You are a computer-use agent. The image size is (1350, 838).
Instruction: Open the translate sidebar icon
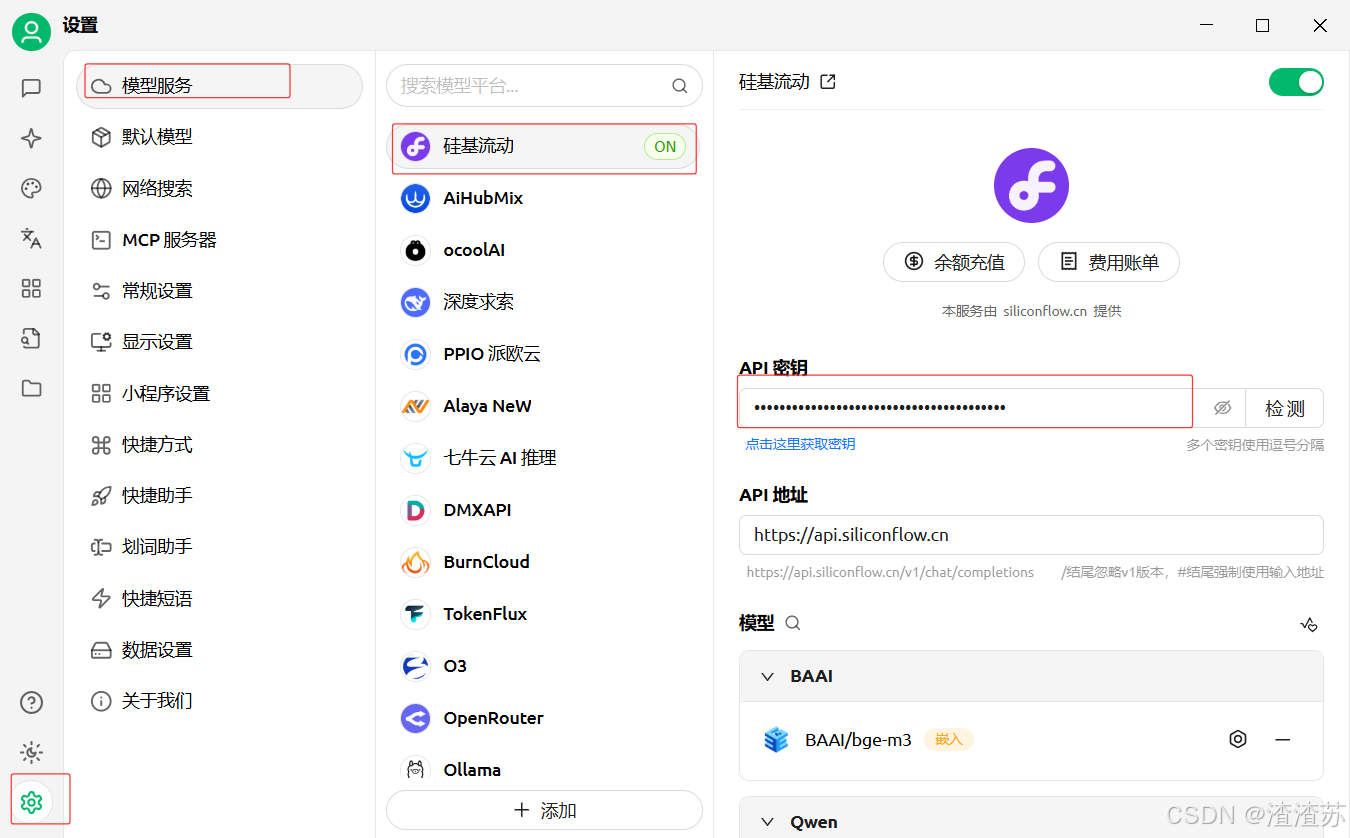point(31,238)
